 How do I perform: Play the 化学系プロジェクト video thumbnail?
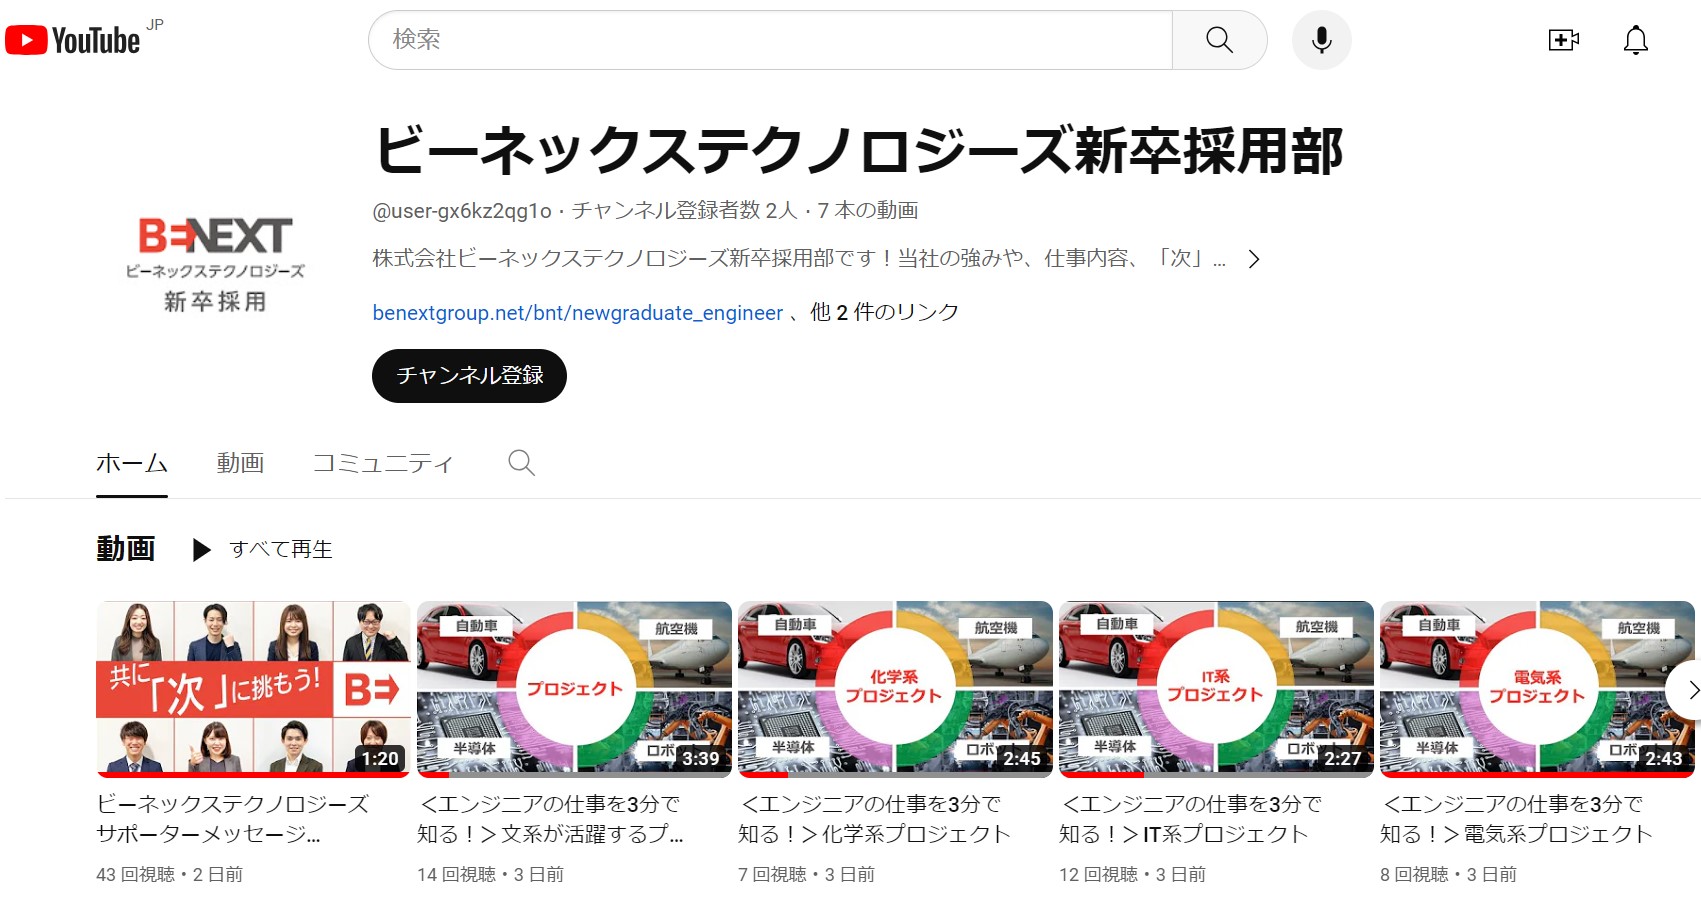click(895, 689)
